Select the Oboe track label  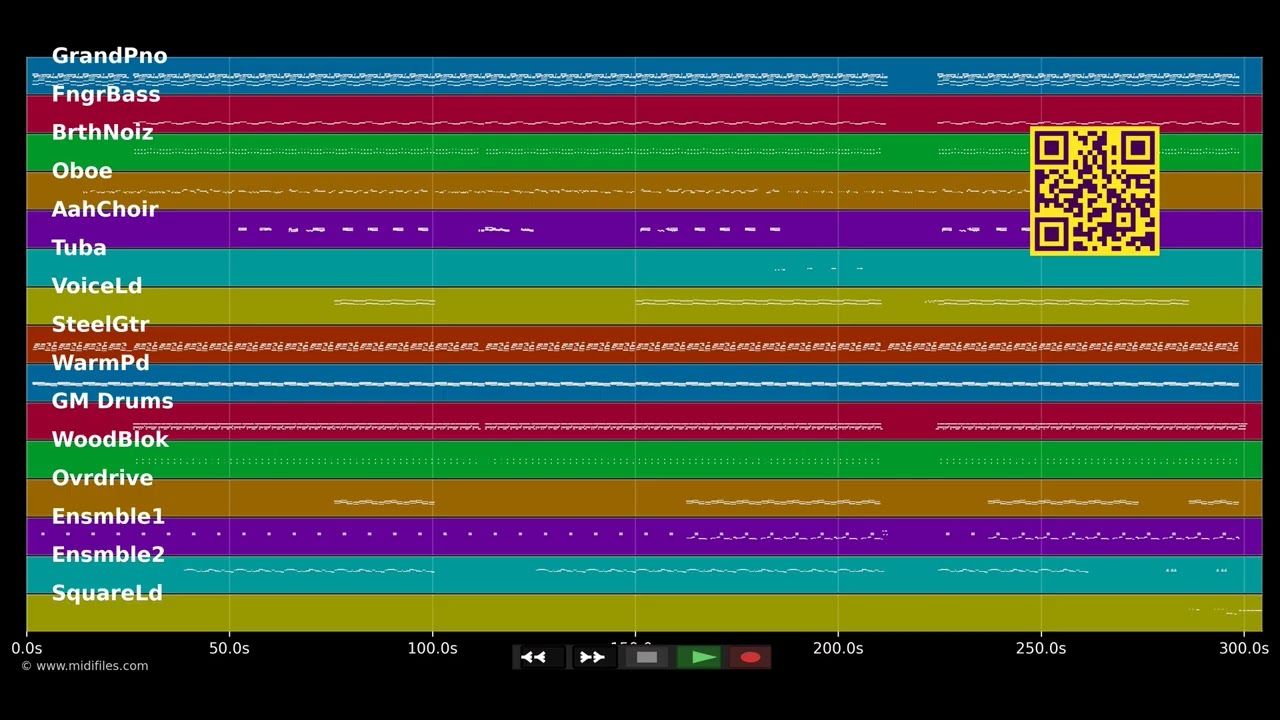pyautogui.click(x=82, y=171)
